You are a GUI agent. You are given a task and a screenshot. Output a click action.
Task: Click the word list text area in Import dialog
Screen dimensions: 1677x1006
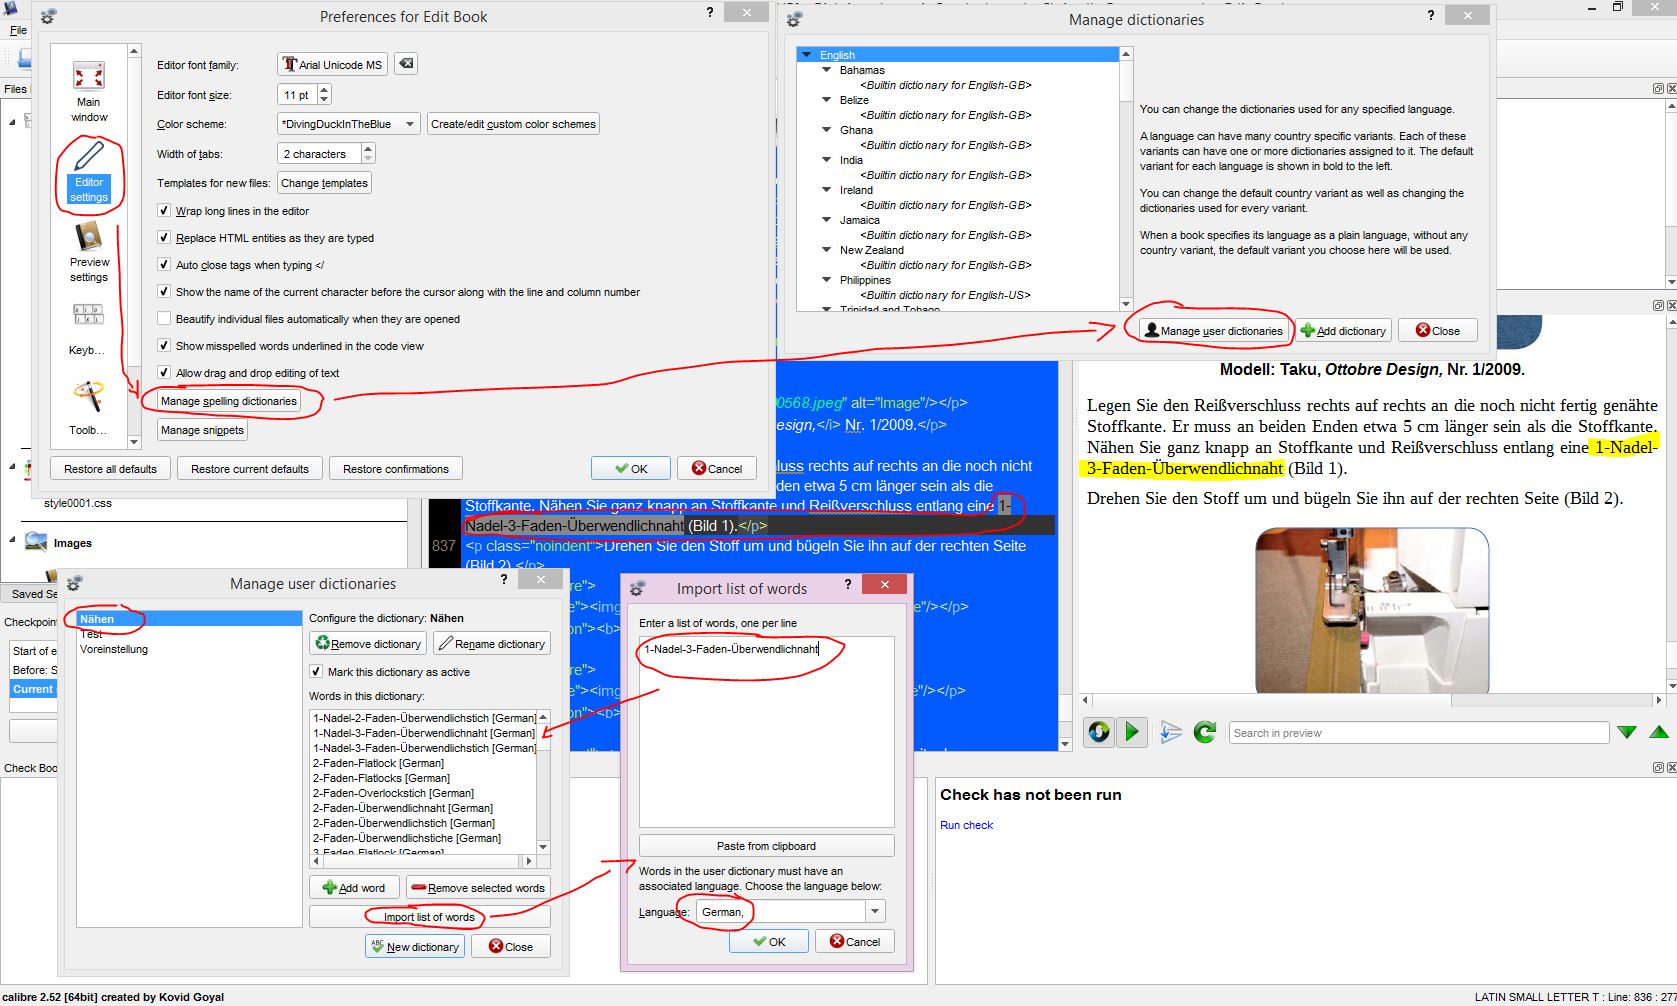click(x=766, y=732)
